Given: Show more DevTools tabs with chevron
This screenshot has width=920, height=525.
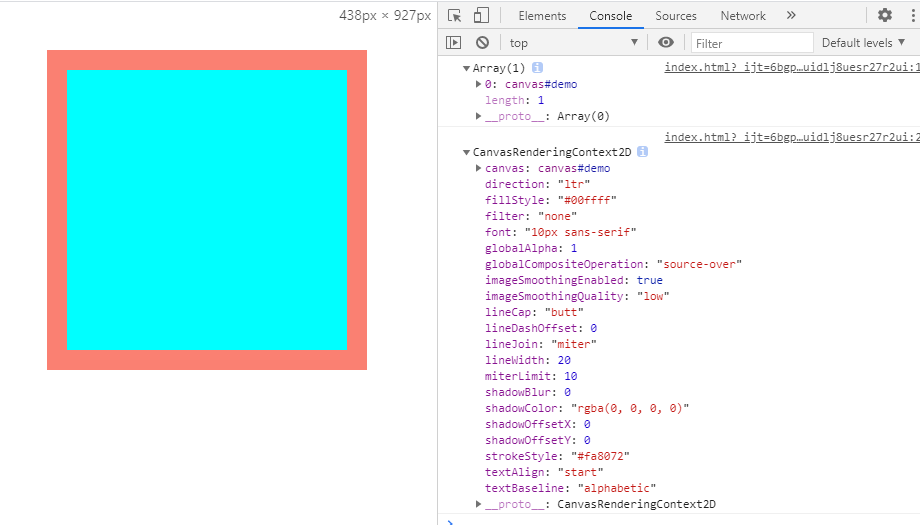Looking at the screenshot, I should [791, 15].
